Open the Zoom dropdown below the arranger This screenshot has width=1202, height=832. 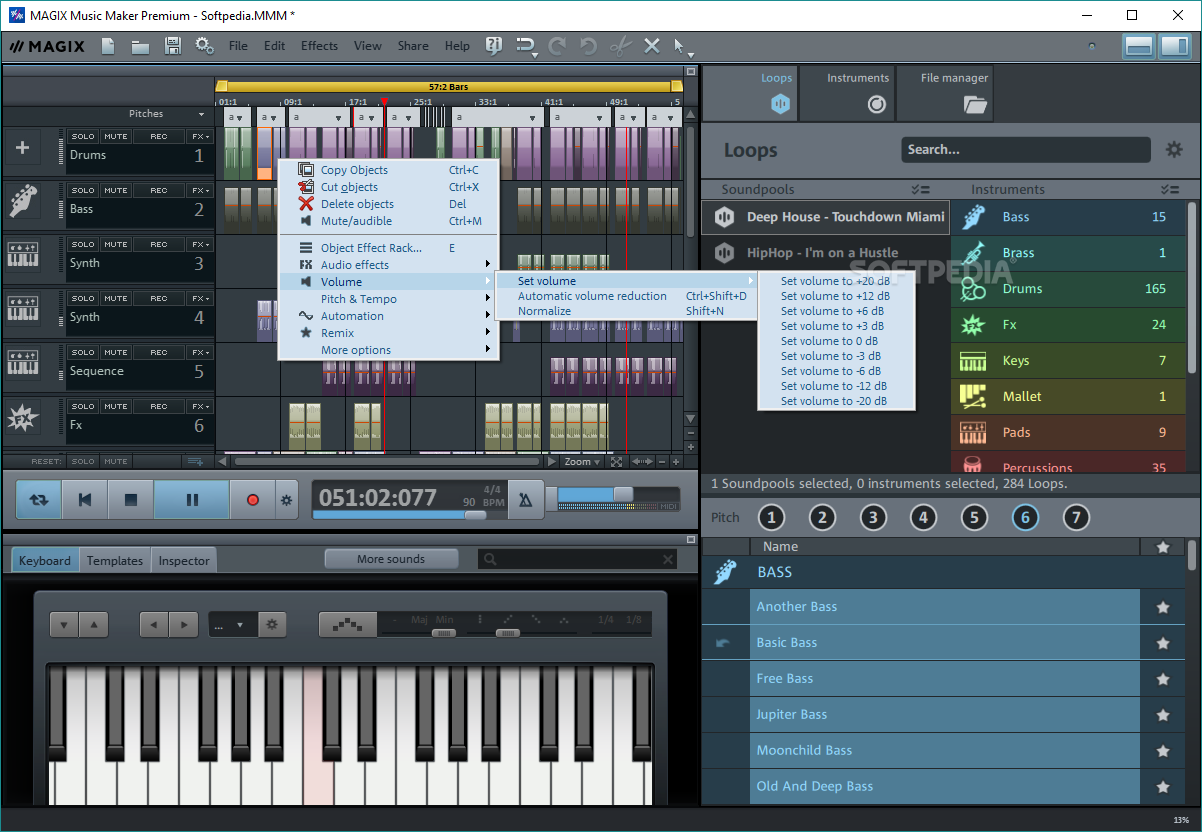[x=582, y=462]
